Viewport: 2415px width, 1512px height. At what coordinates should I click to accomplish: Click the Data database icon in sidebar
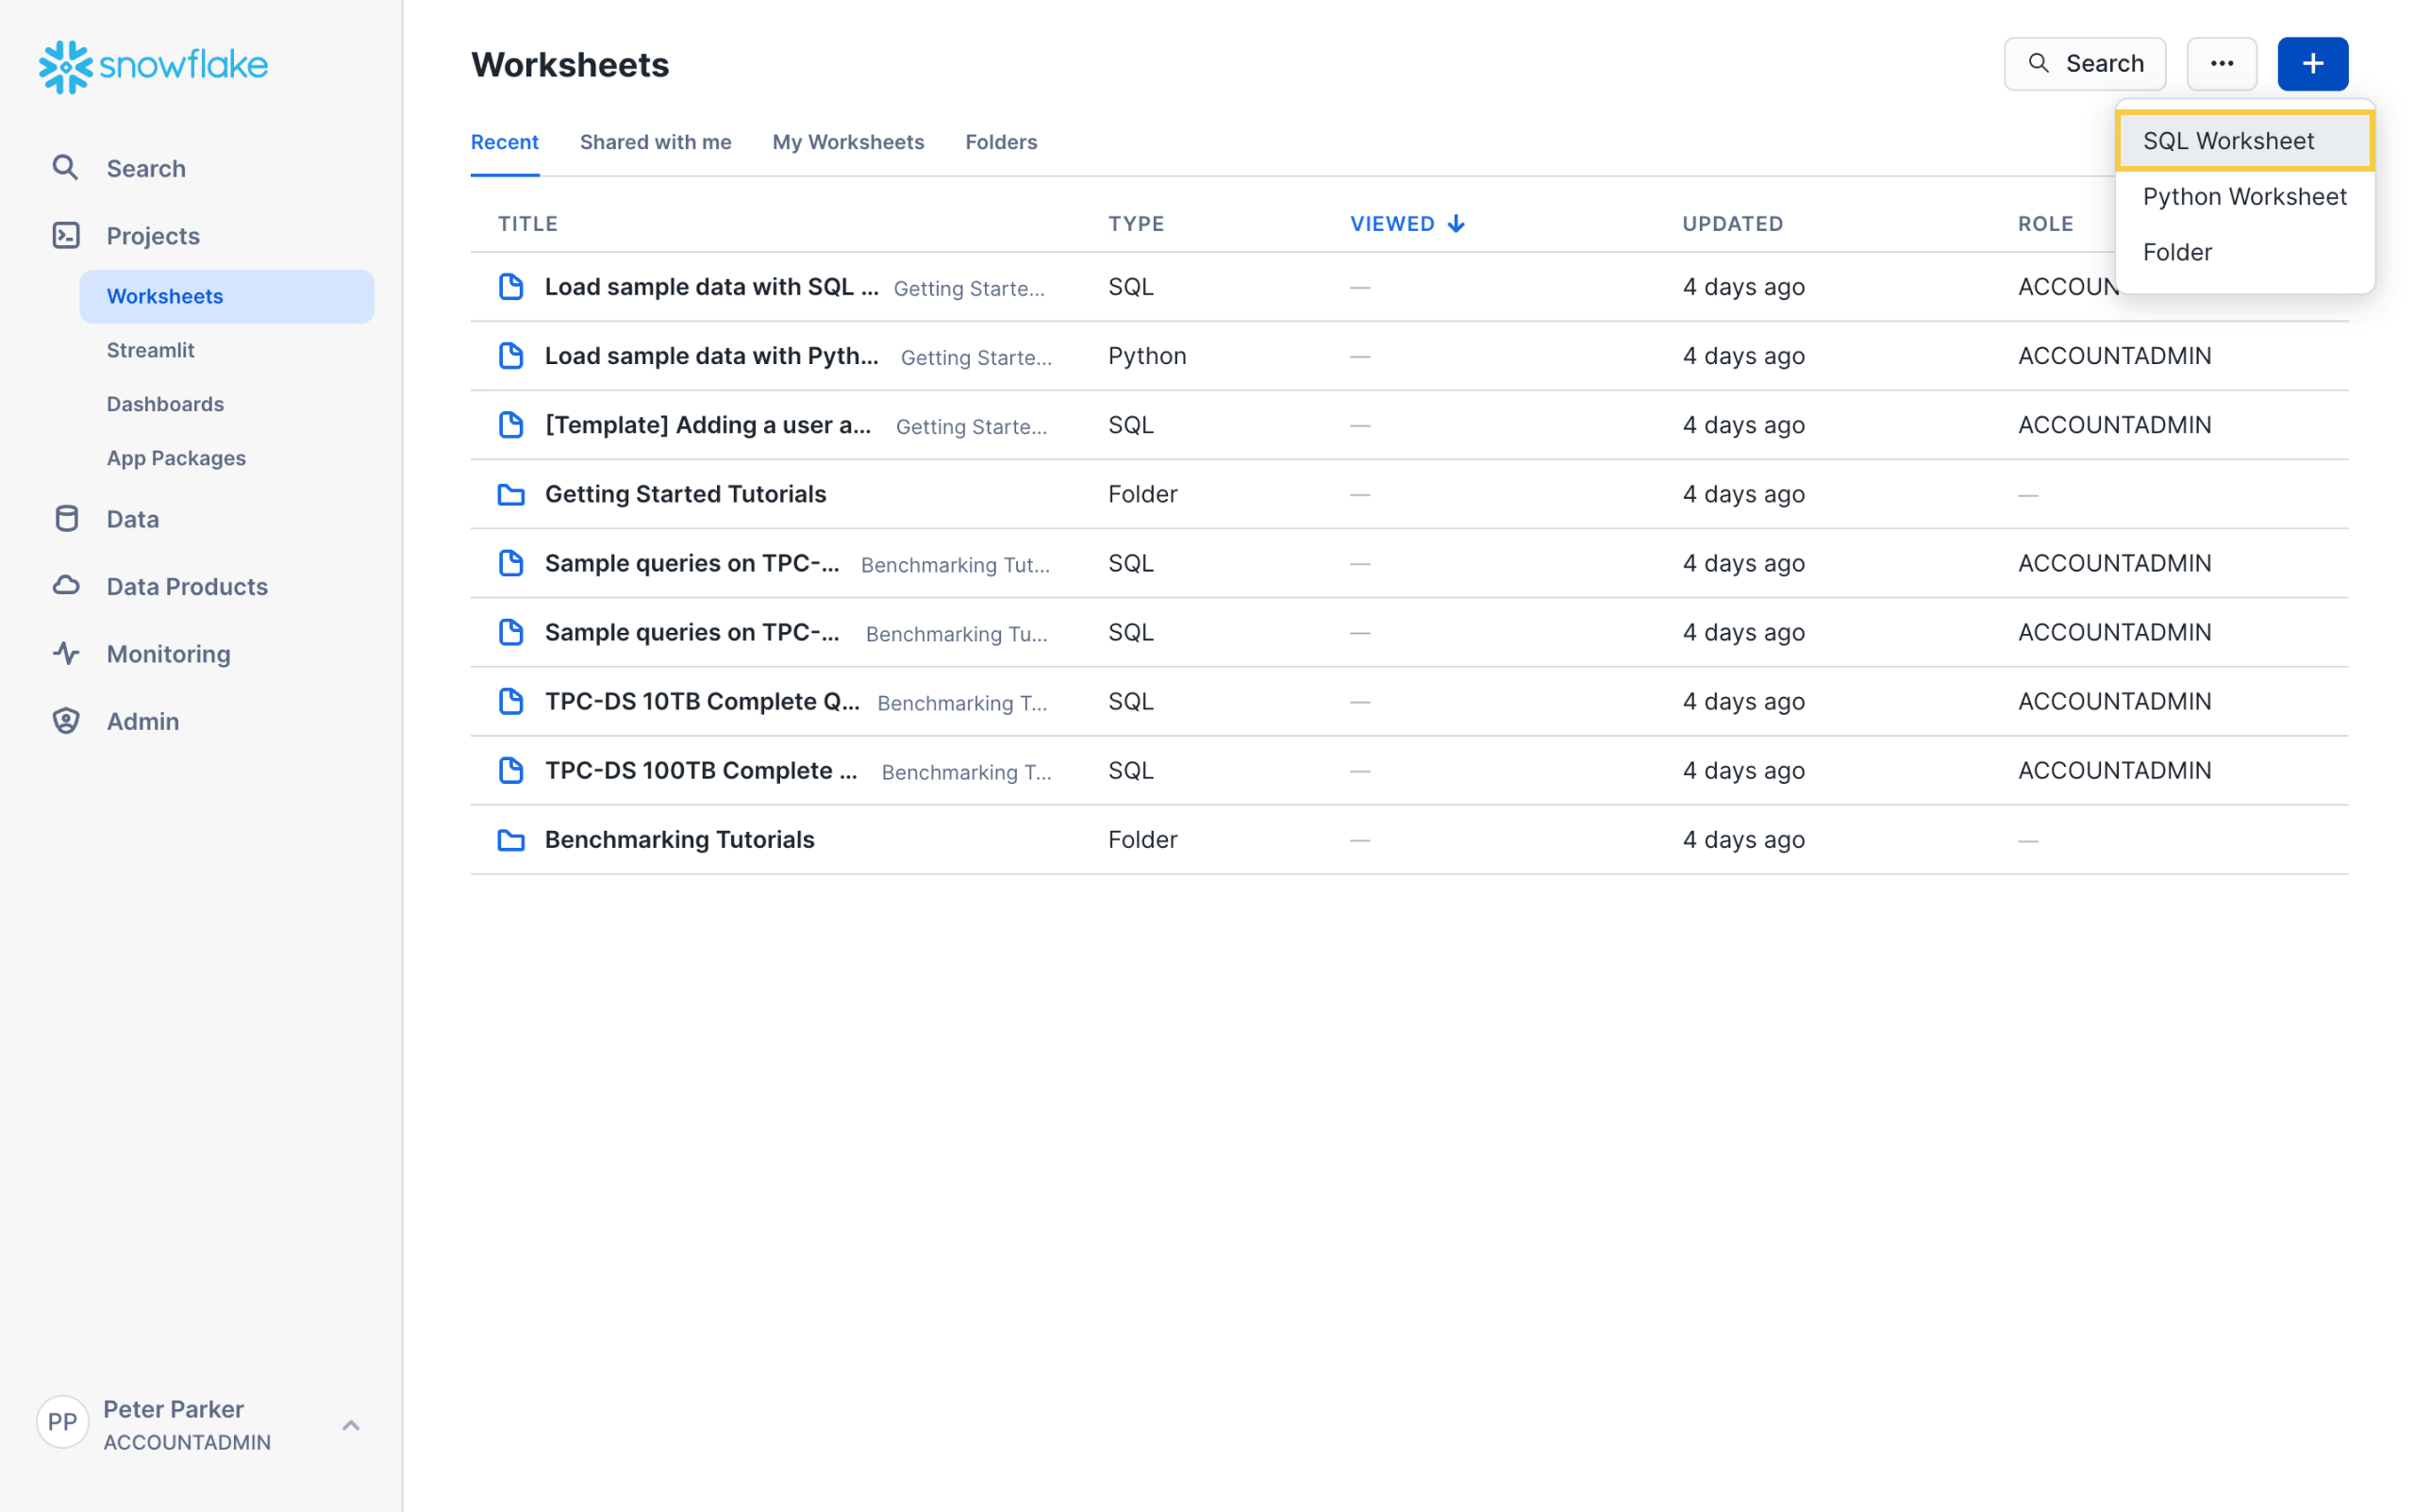point(66,519)
